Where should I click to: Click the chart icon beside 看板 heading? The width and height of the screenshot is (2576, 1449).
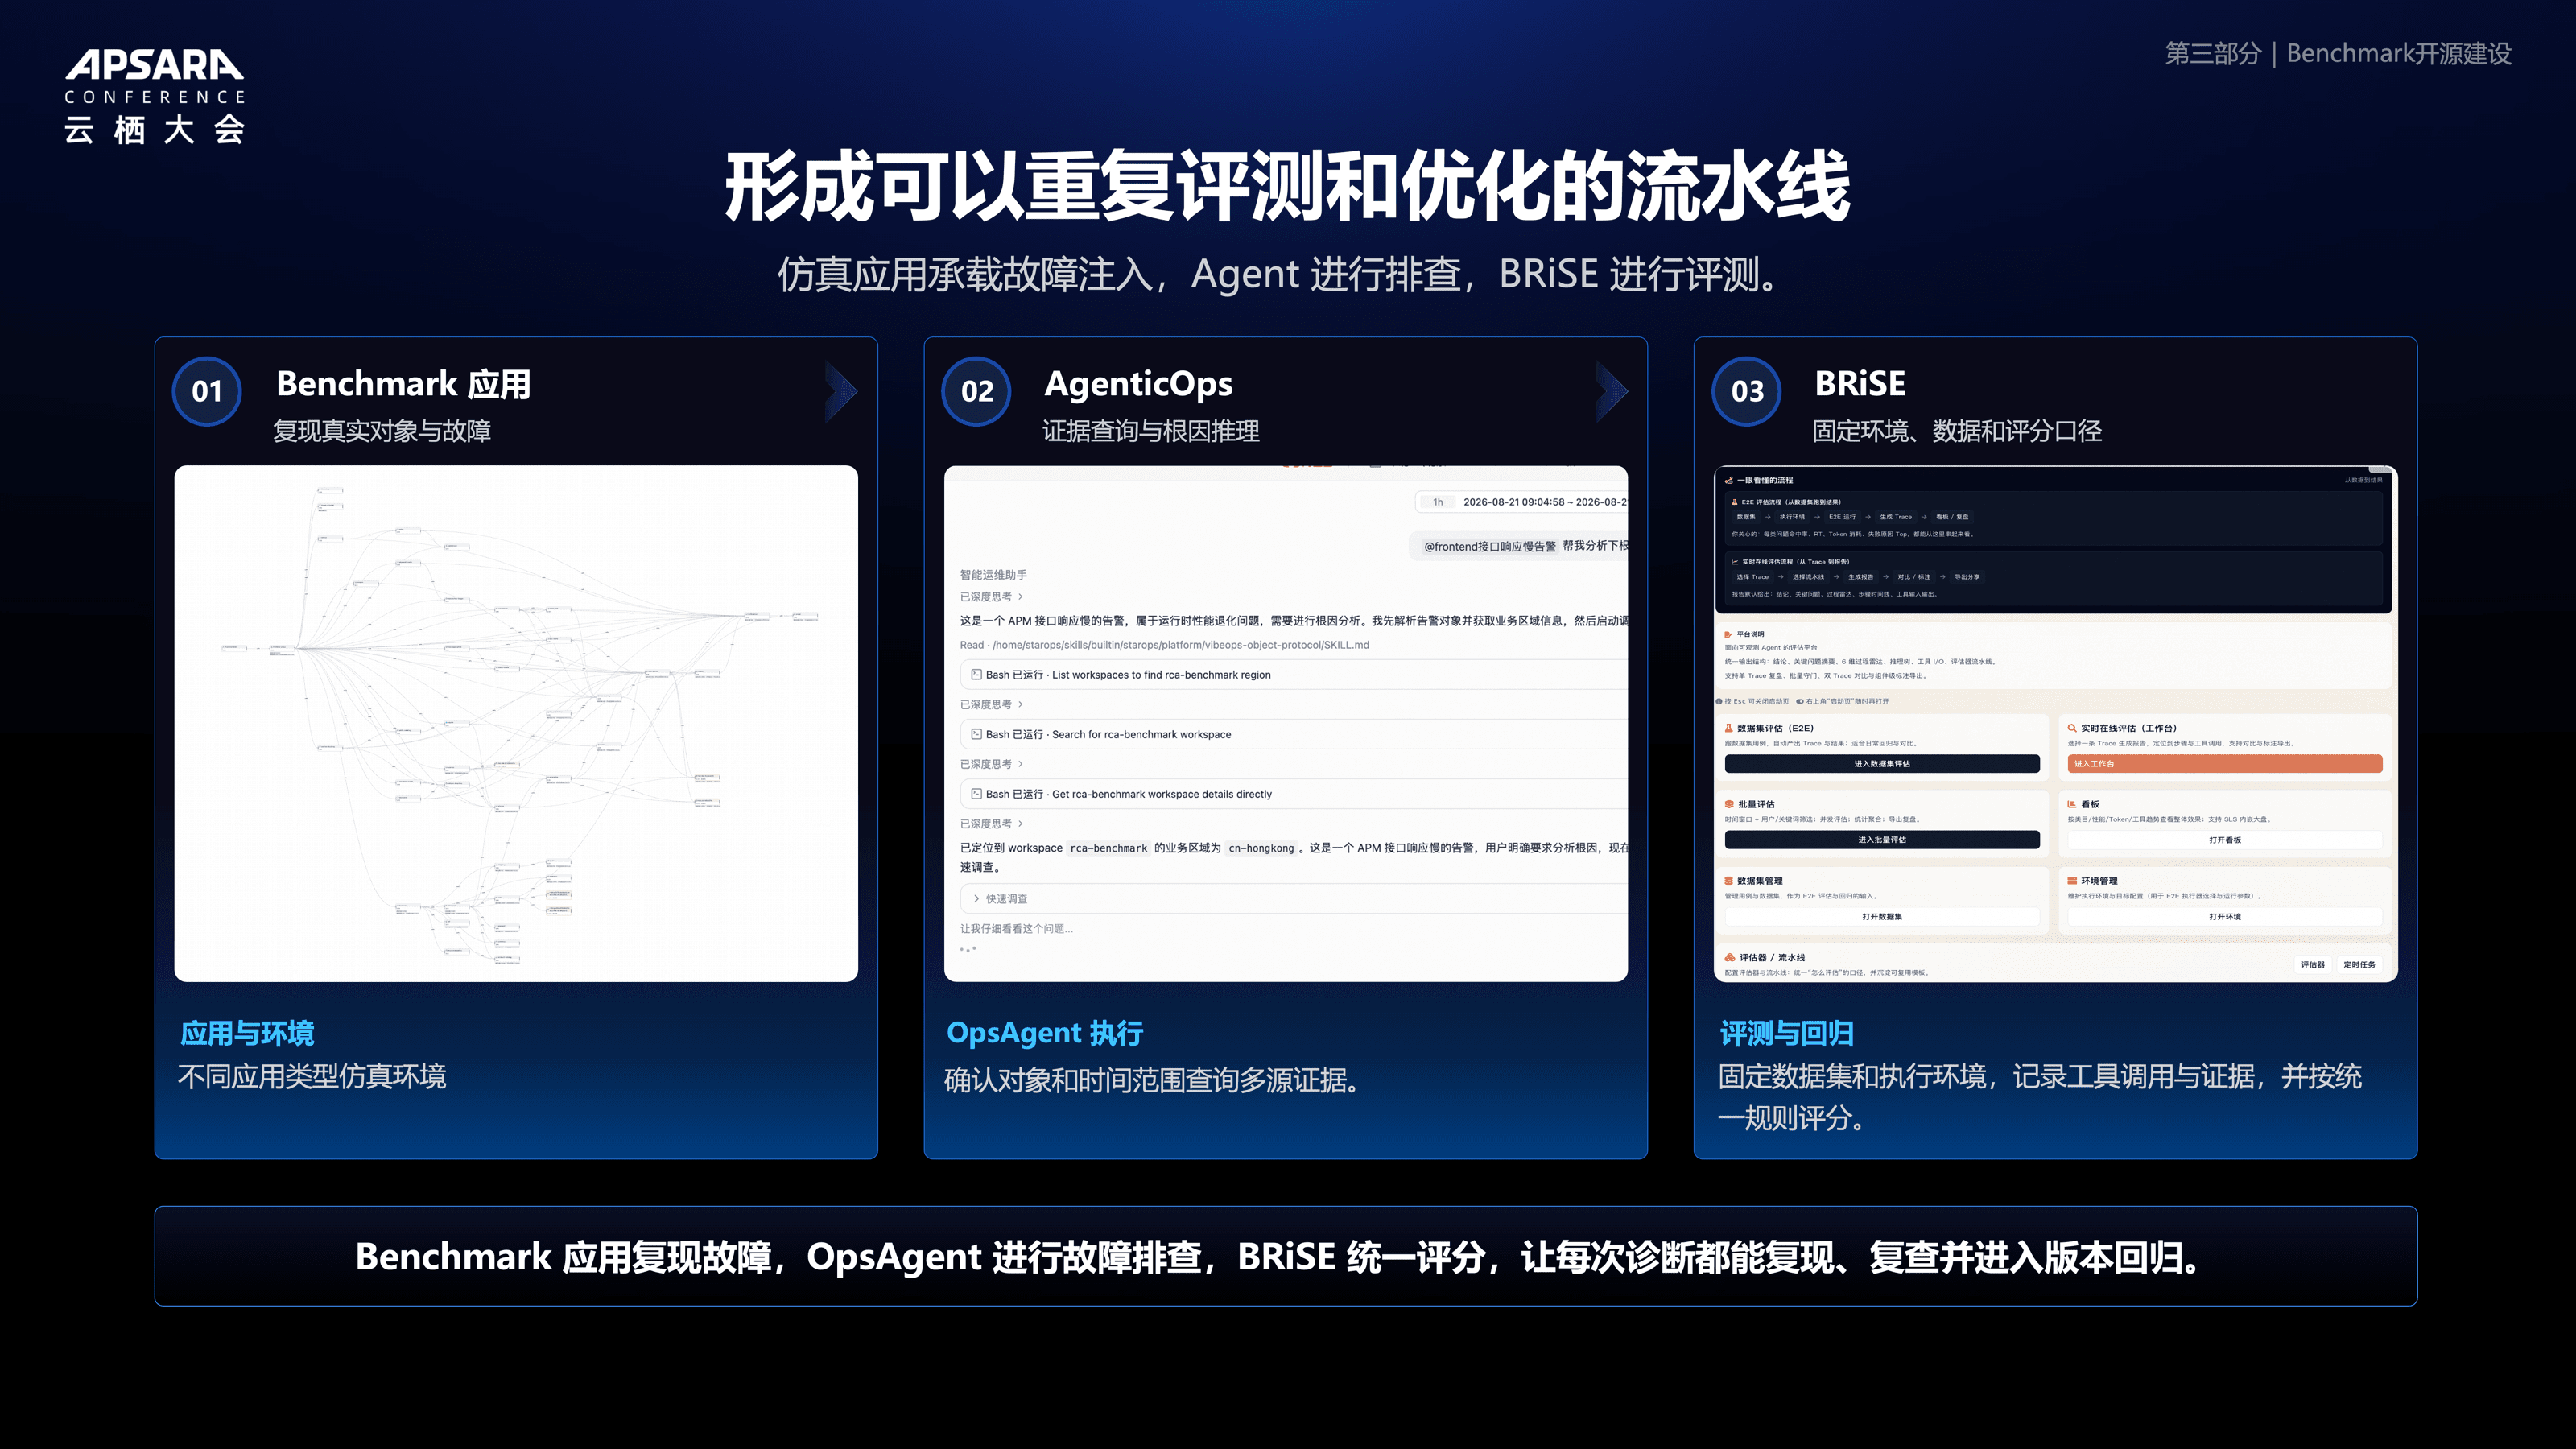(x=2072, y=804)
